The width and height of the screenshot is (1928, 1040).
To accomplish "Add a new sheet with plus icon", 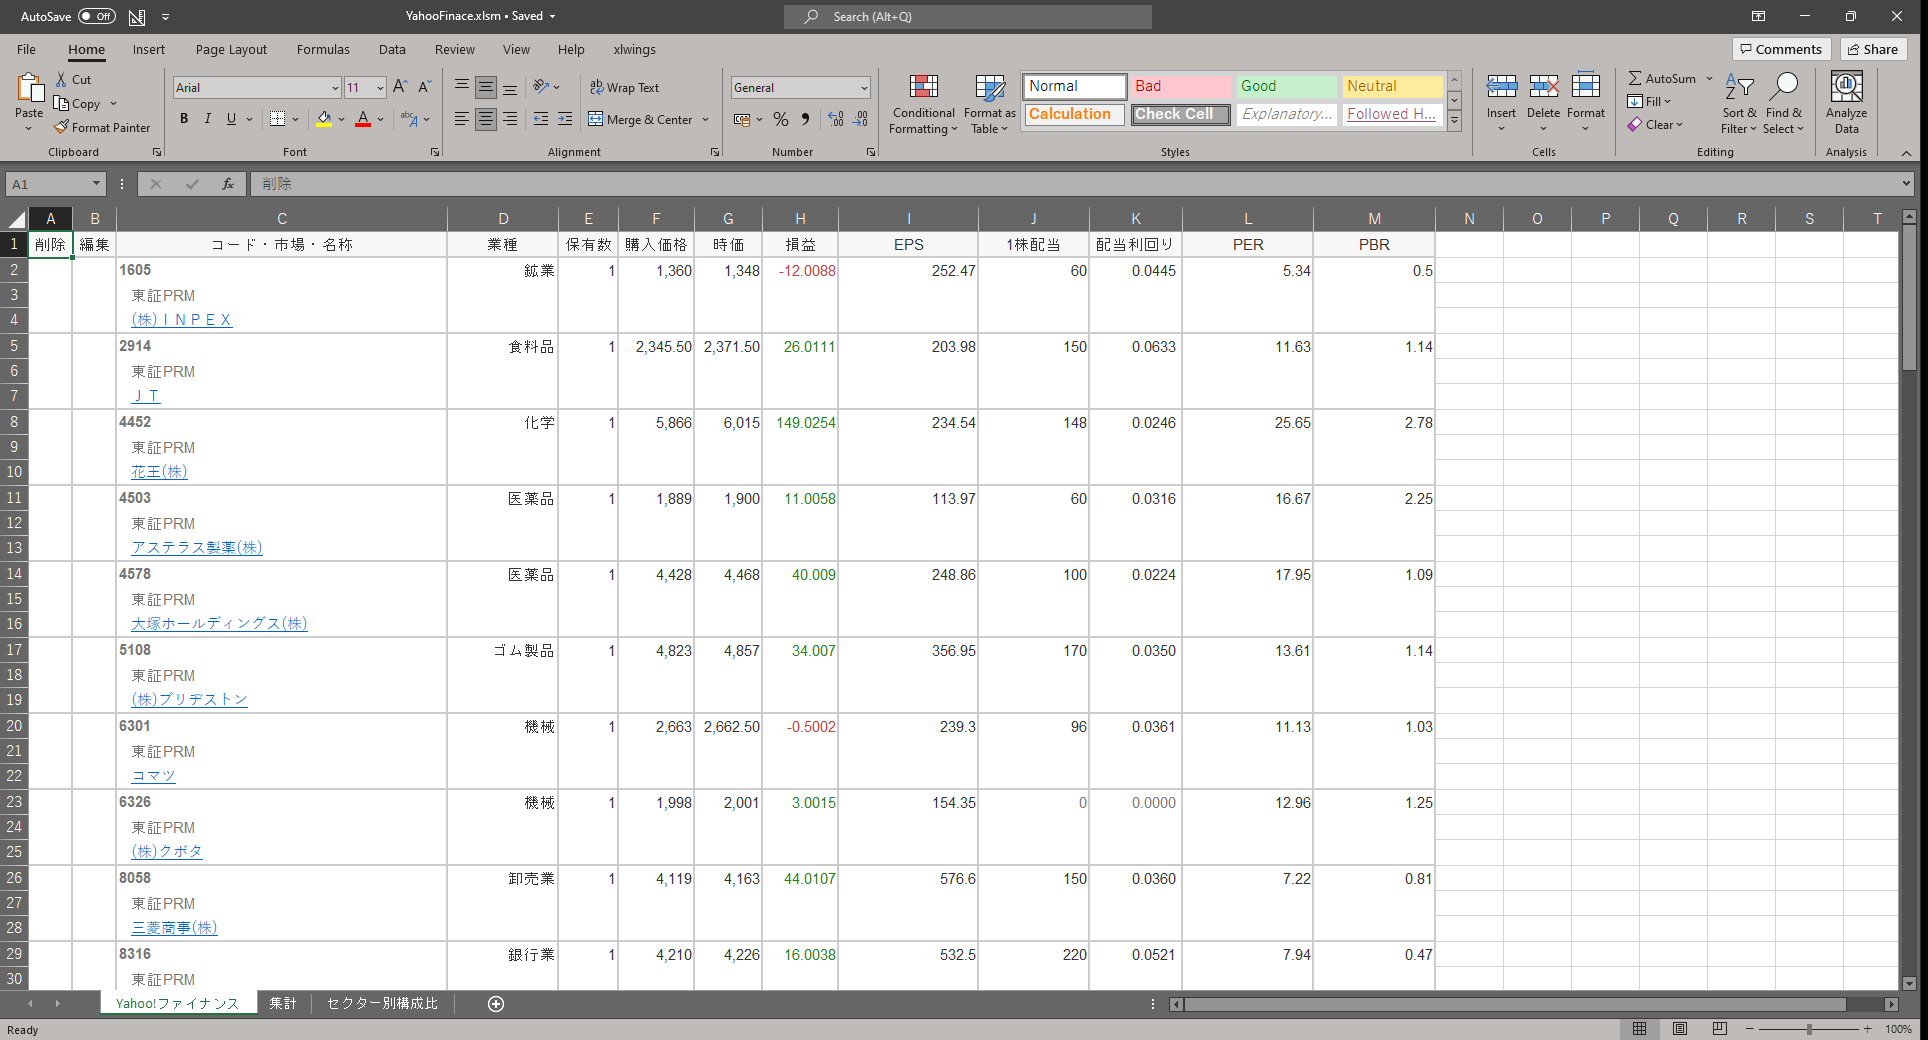I will click(x=496, y=1004).
